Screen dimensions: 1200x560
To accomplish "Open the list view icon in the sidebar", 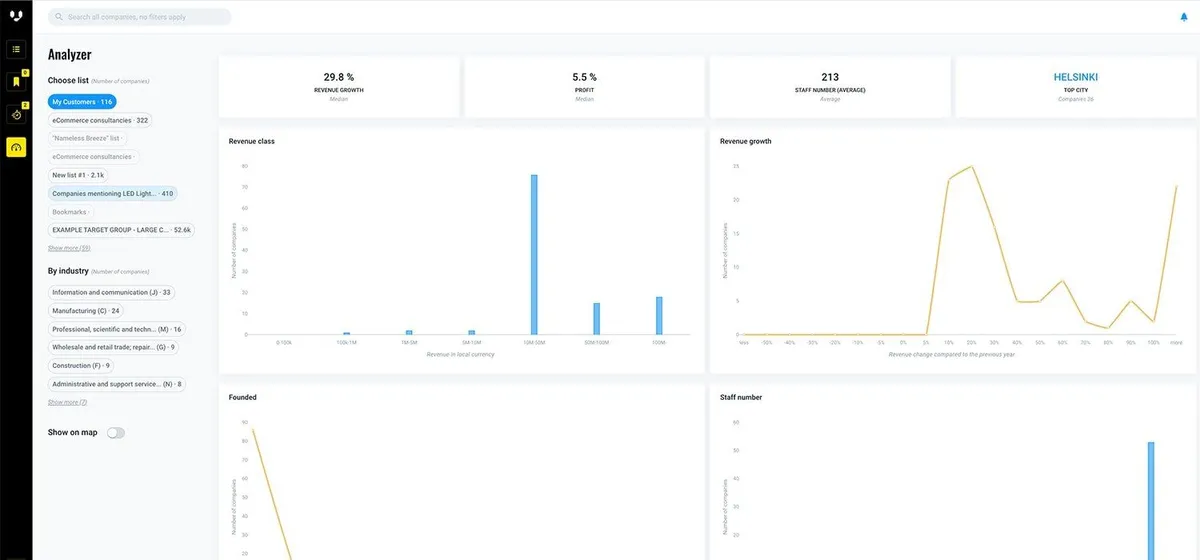I will 16,49.
